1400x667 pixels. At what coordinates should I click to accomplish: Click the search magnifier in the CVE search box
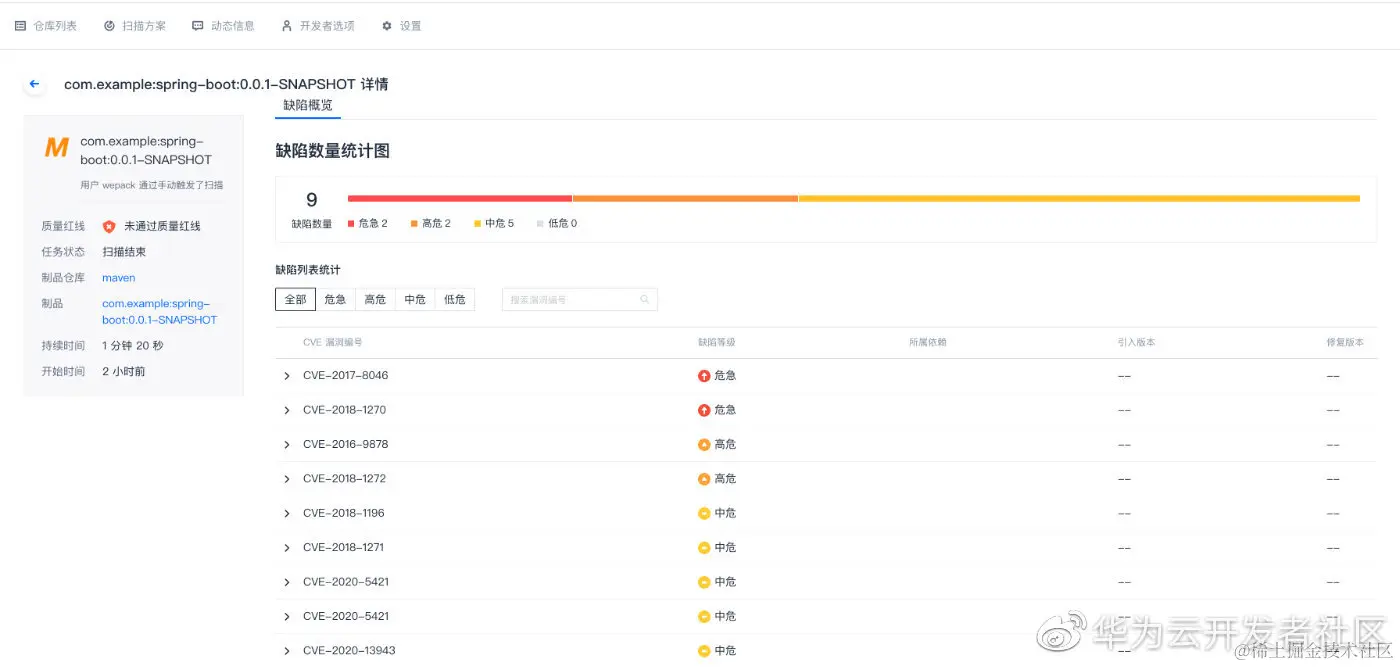[646, 298]
